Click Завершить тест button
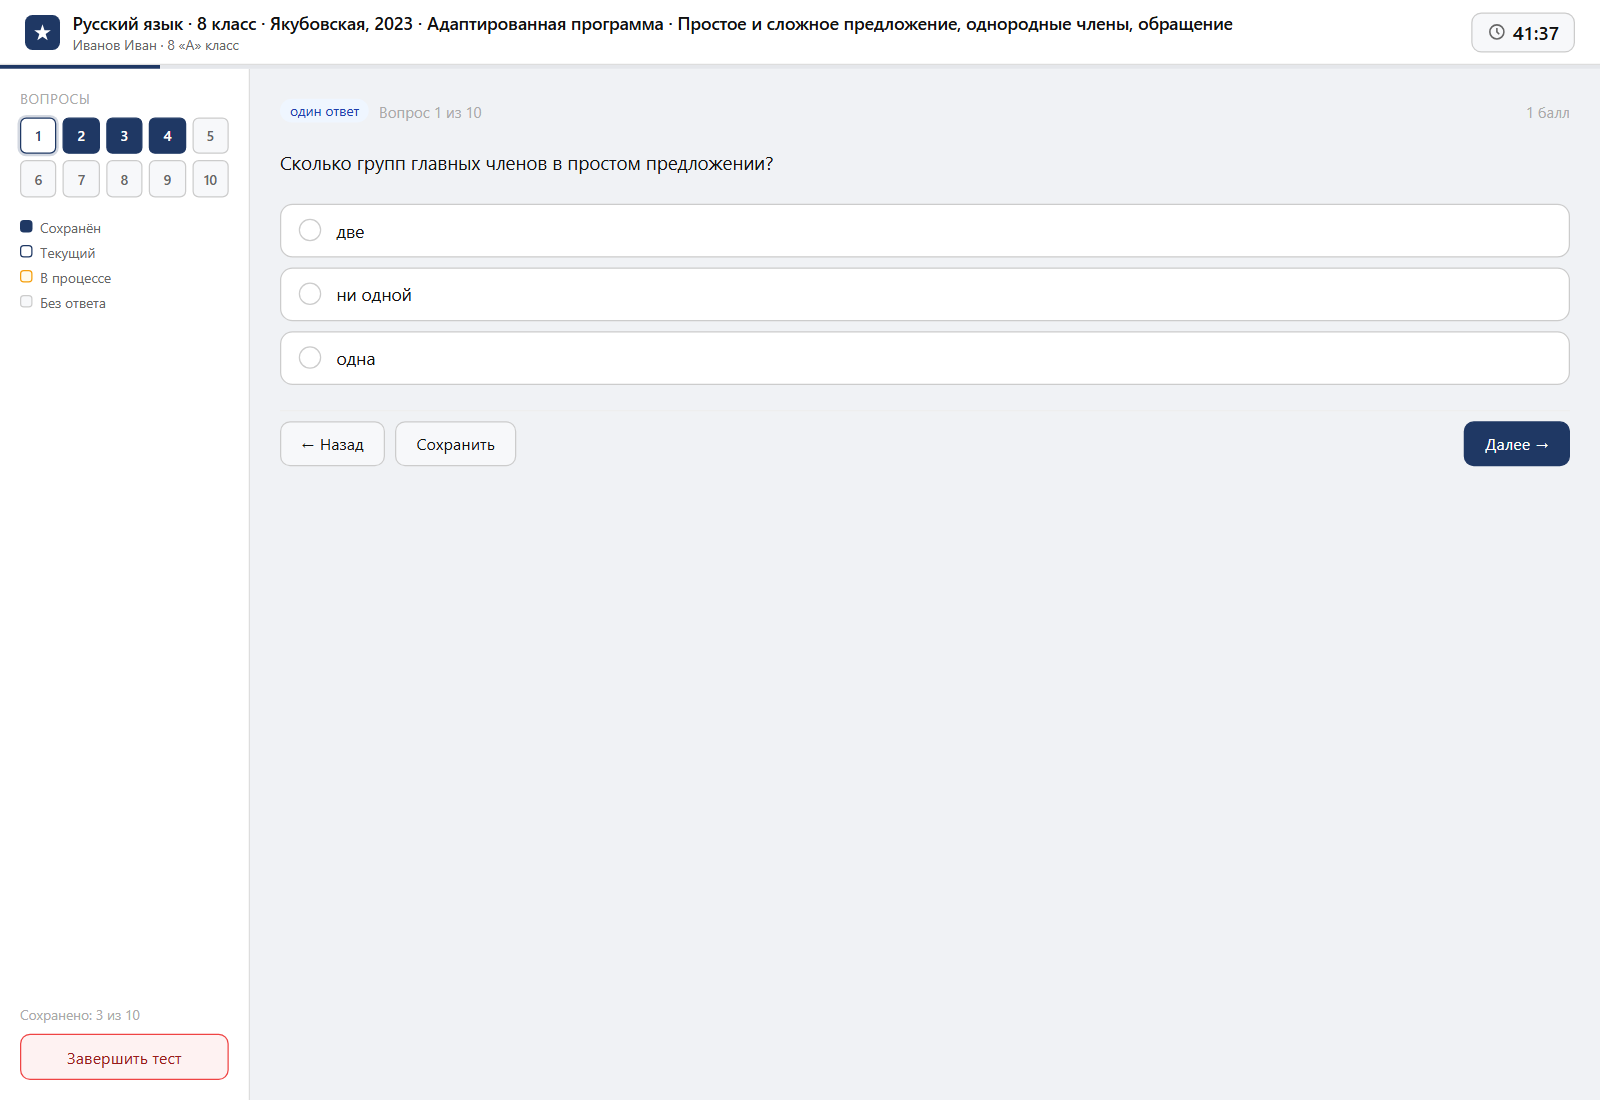 pyautogui.click(x=124, y=1057)
